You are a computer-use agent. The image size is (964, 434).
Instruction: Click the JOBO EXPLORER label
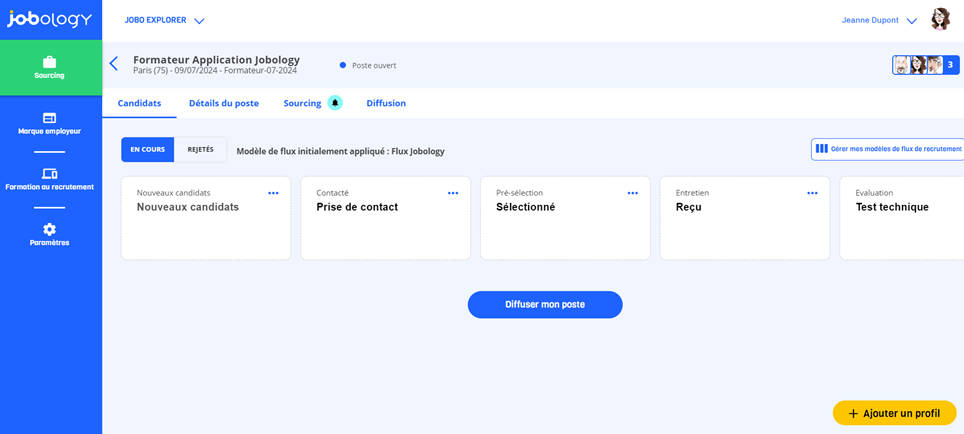click(156, 20)
